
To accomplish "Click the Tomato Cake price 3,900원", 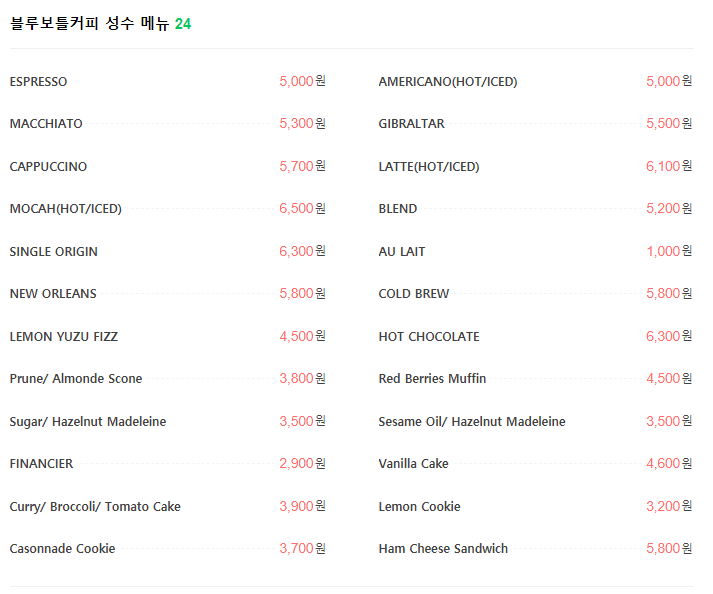I will click(x=302, y=507).
